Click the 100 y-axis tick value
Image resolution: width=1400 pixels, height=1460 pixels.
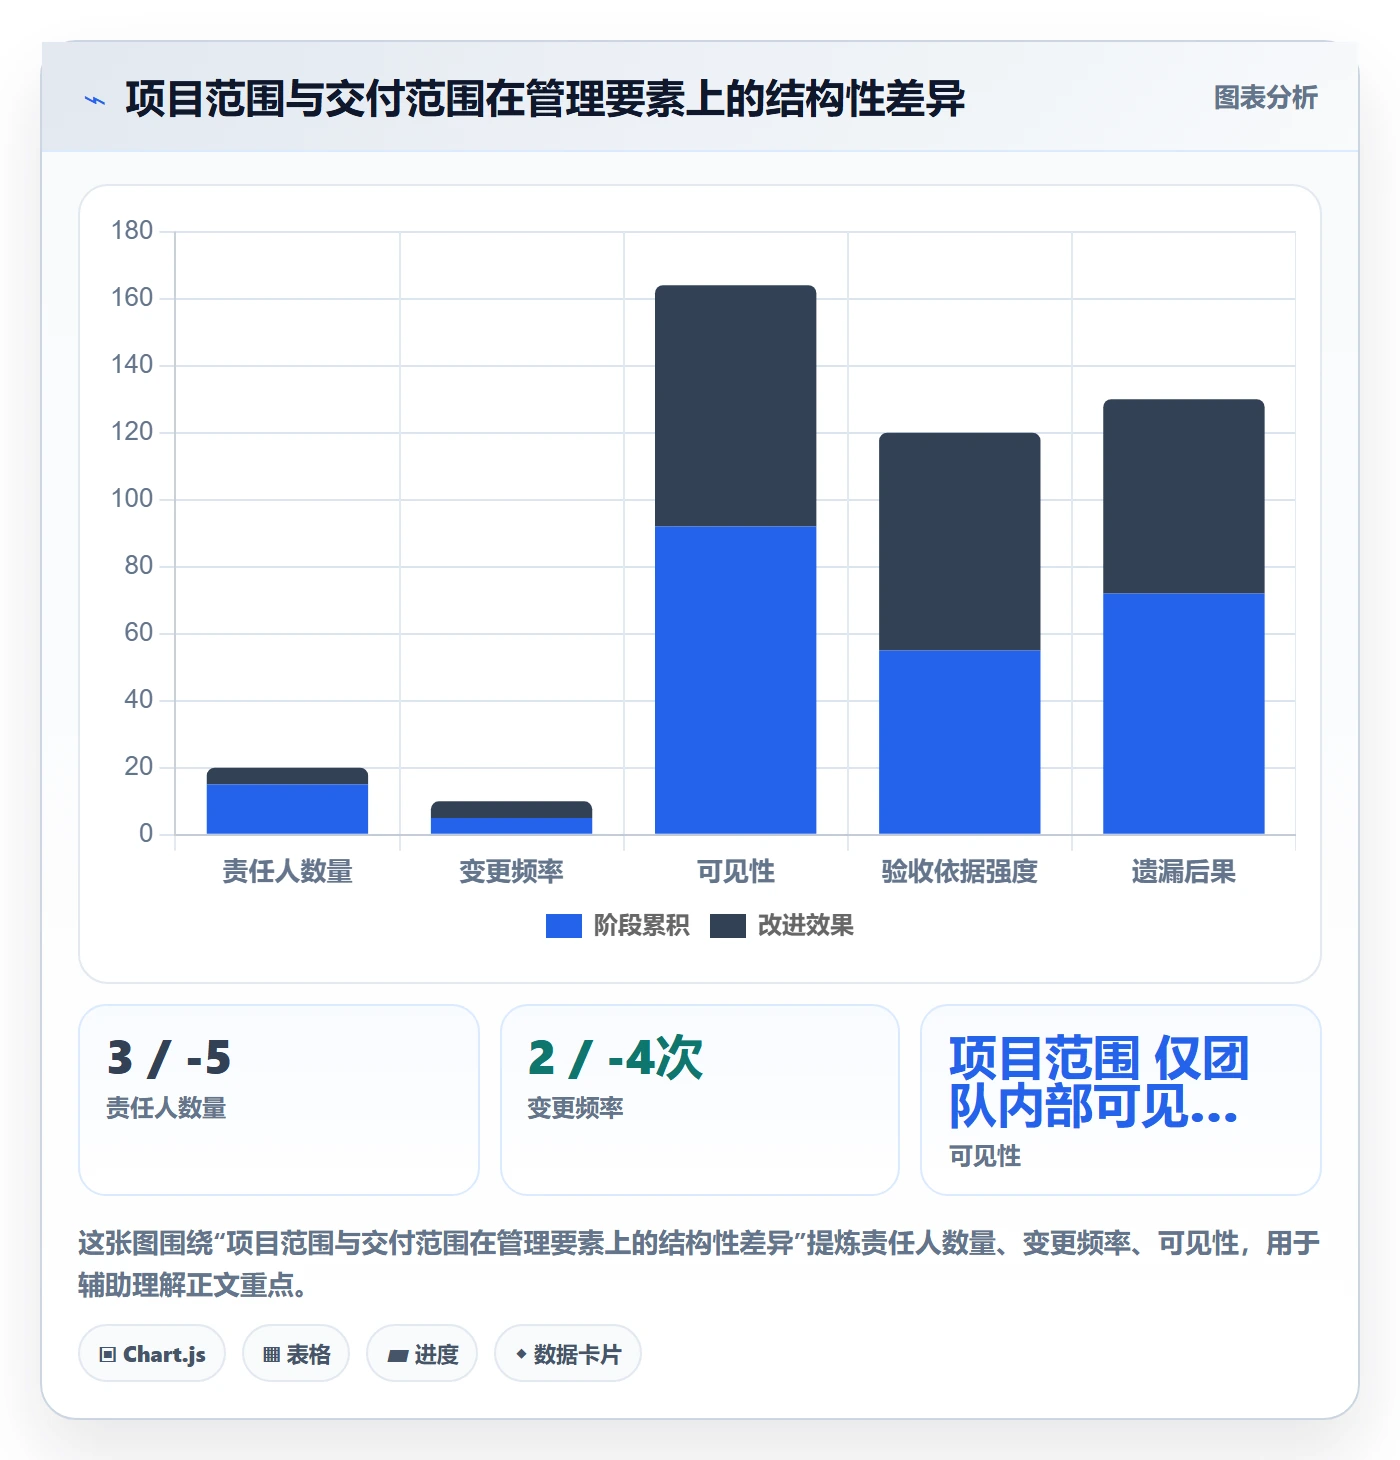click(x=132, y=499)
